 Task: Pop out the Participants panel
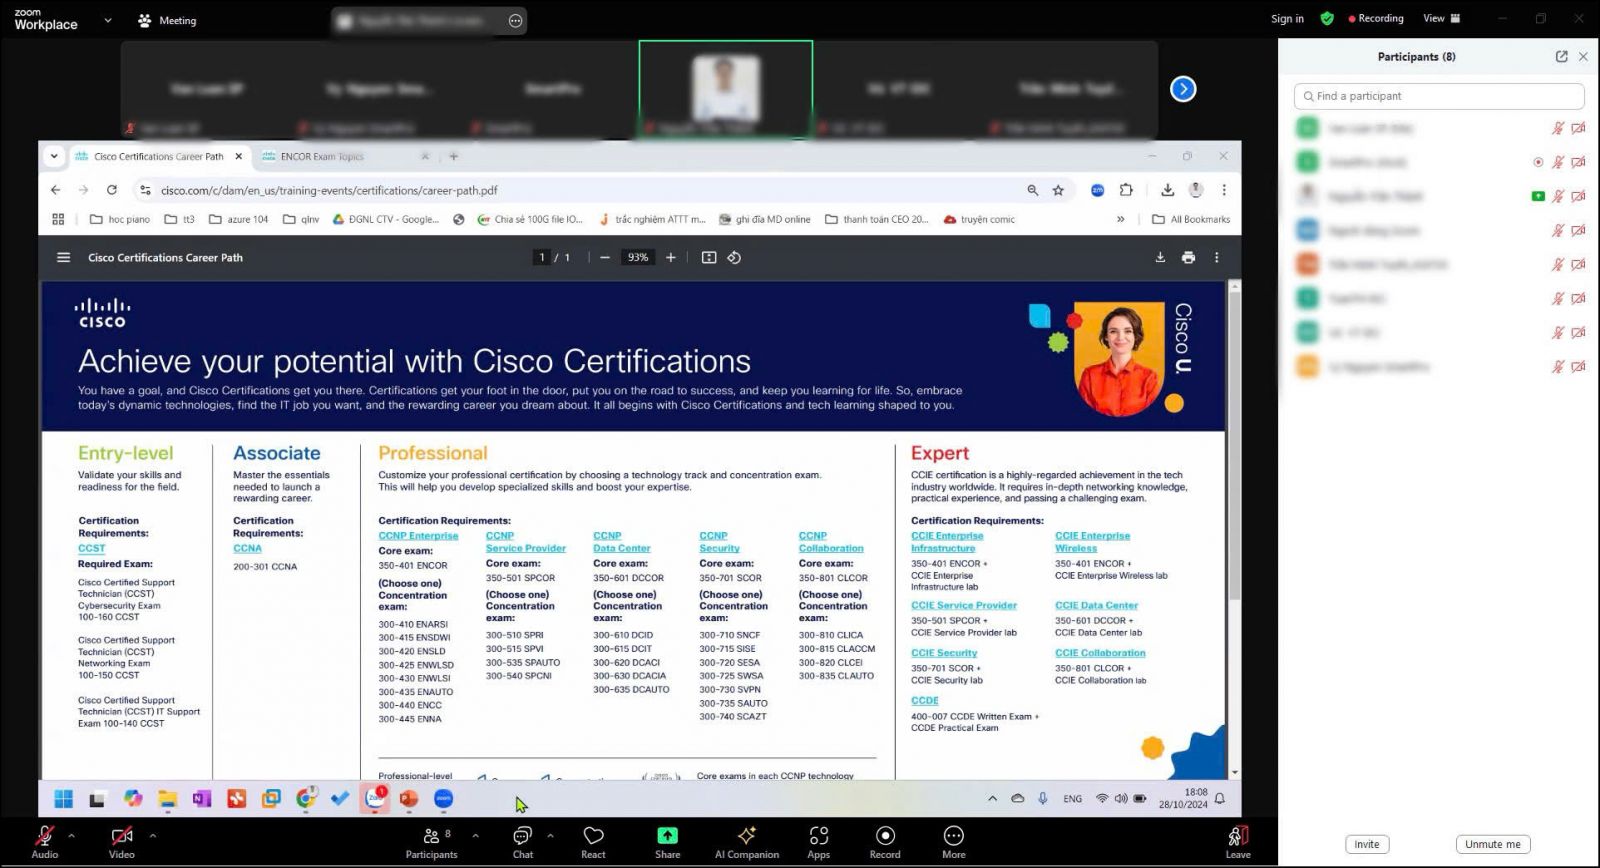(x=1561, y=57)
